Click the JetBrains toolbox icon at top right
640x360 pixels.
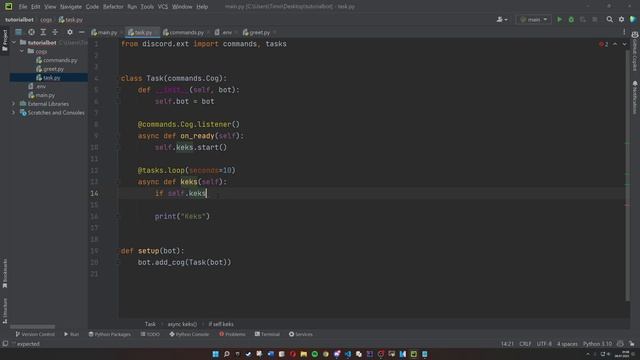(x=633, y=20)
